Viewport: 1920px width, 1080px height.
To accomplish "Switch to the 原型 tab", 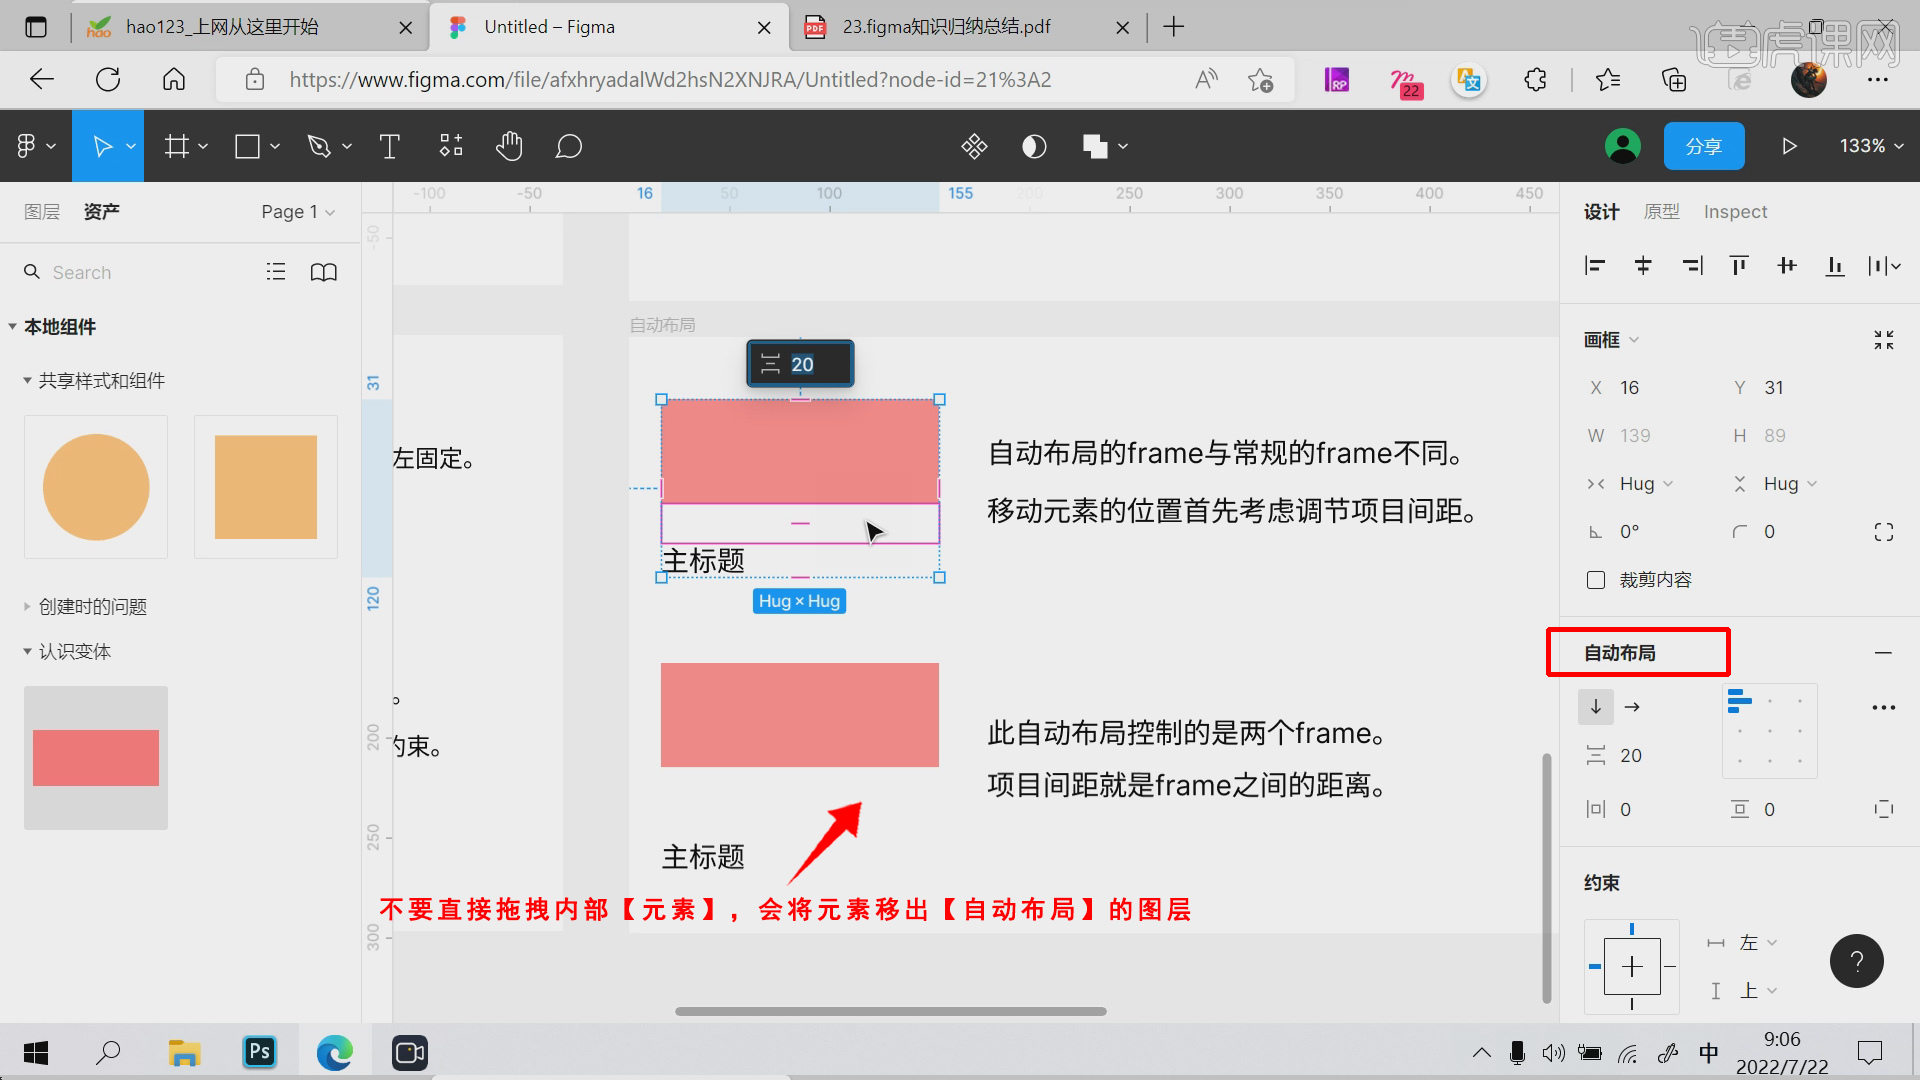I will [1661, 211].
